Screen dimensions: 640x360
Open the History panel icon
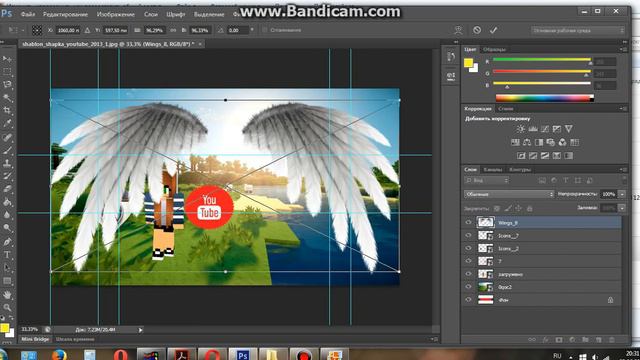point(451,56)
